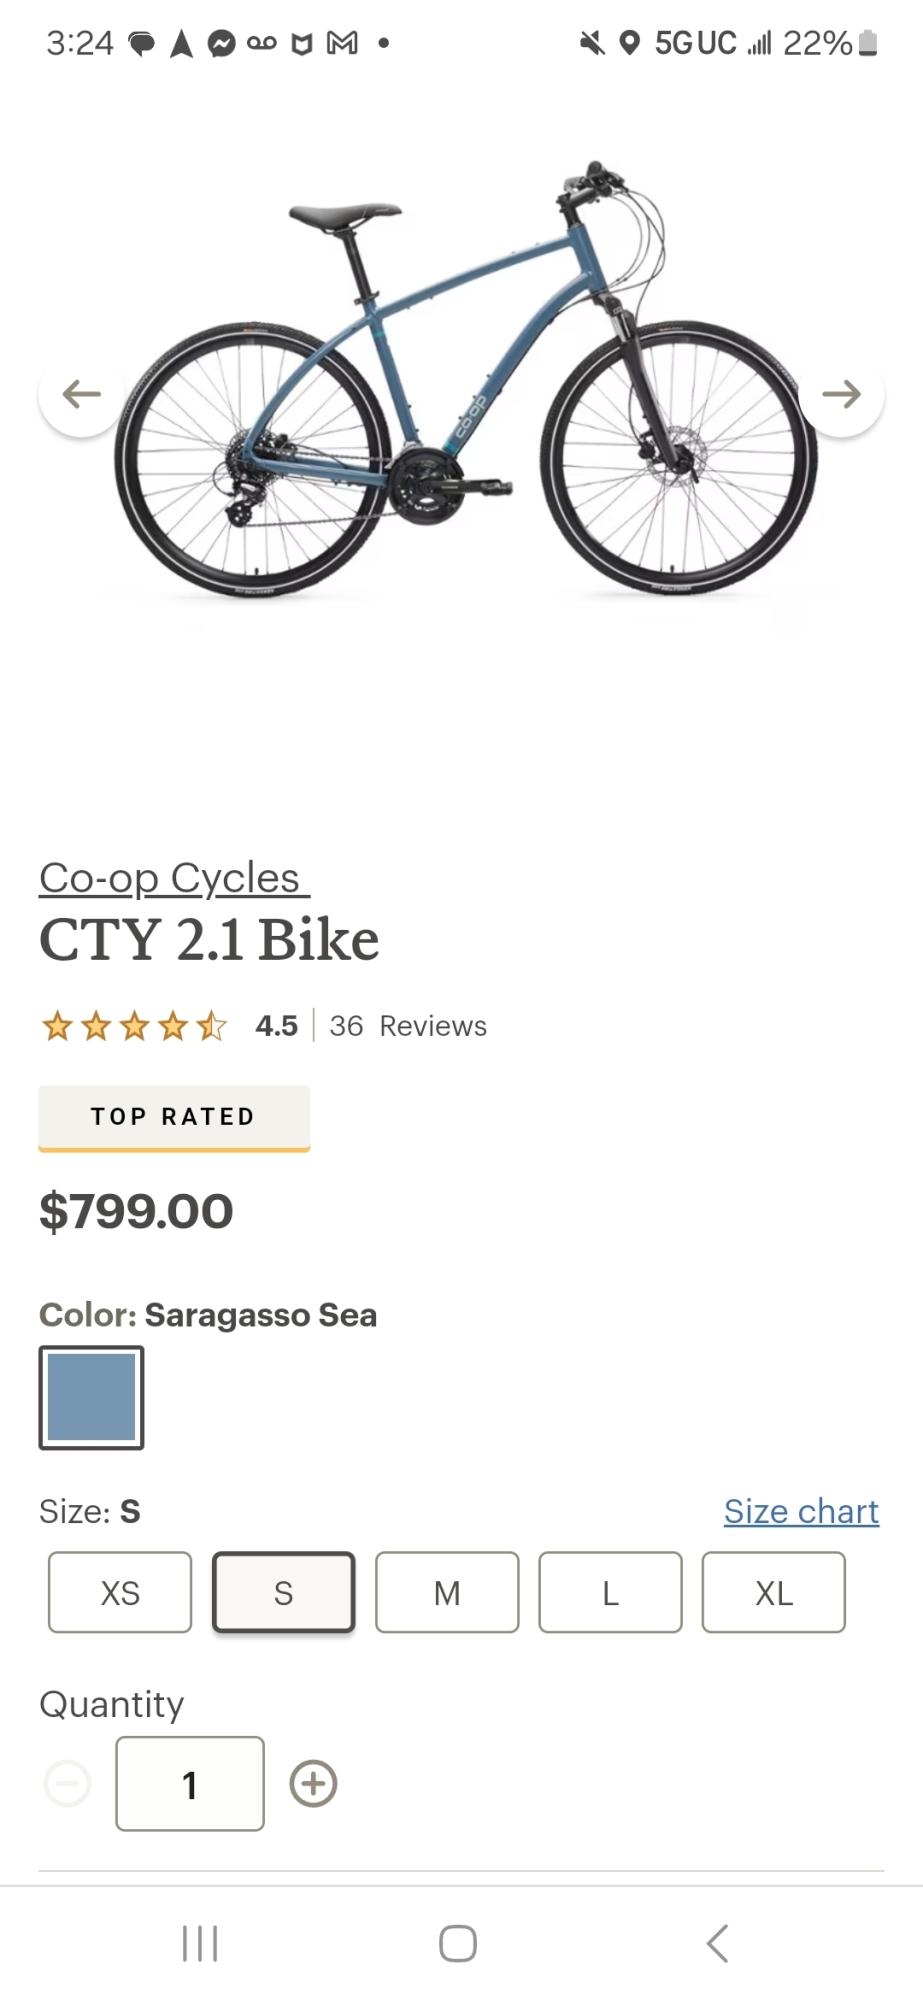Screen dimensions: 923x2000
Task: Open the recent apps icon
Action: tap(200, 1943)
